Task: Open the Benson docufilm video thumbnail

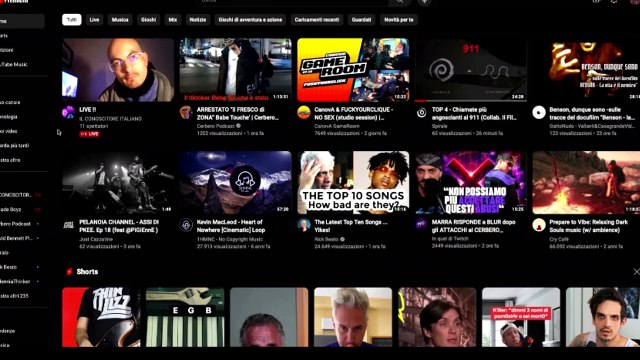Action: [x=586, y=70]
